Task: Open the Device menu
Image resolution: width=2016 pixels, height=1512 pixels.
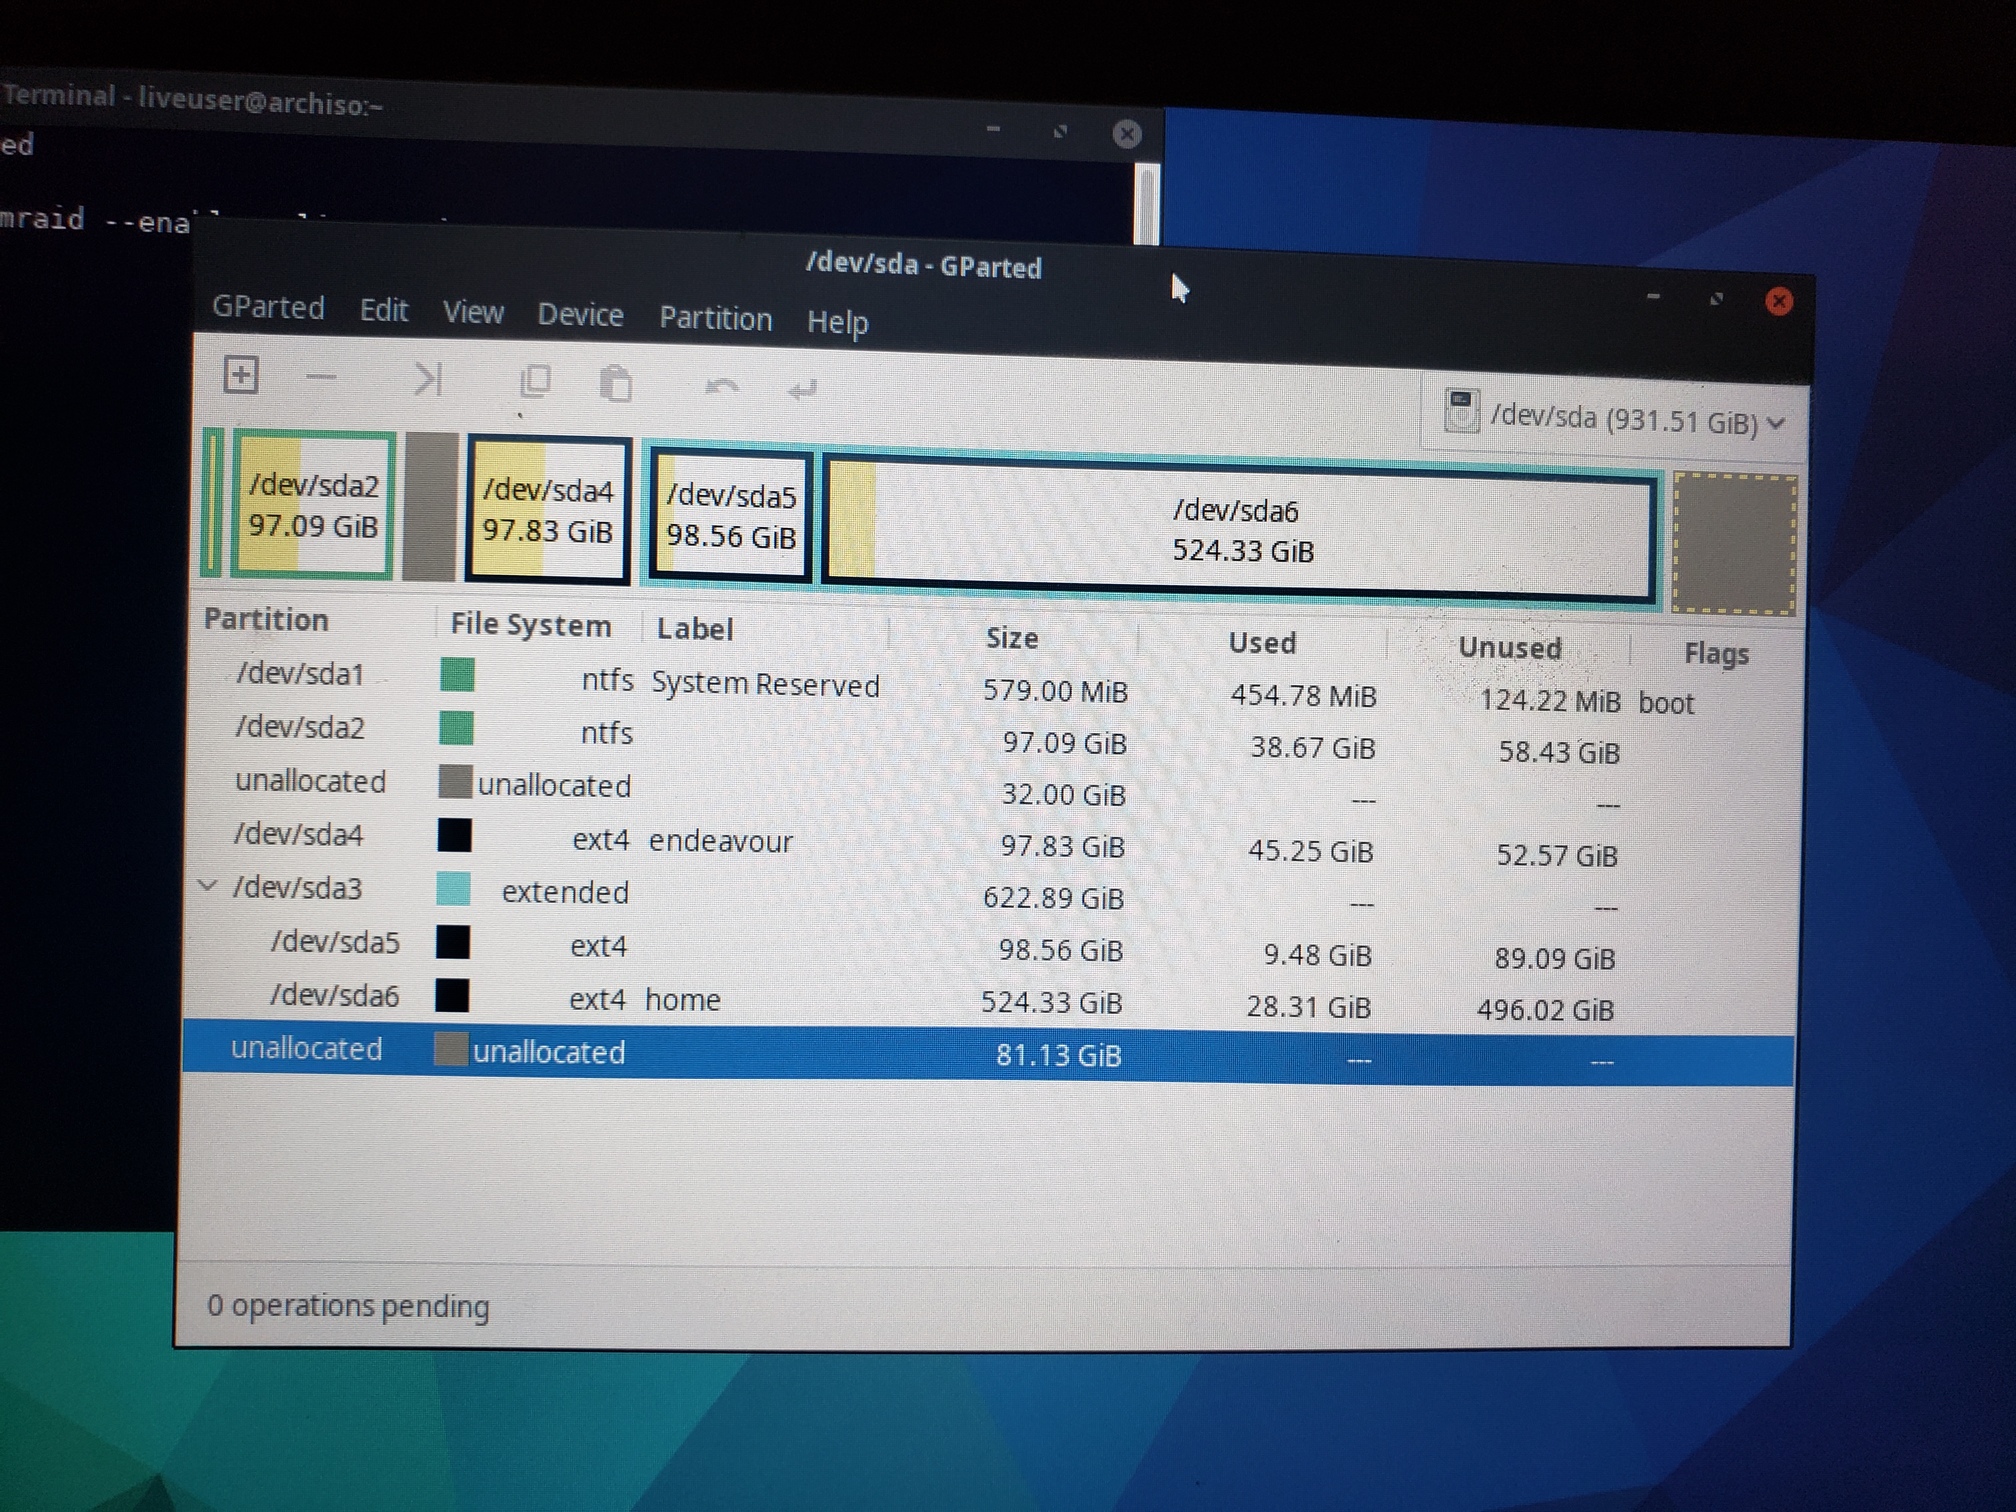Action: point(580,315)
